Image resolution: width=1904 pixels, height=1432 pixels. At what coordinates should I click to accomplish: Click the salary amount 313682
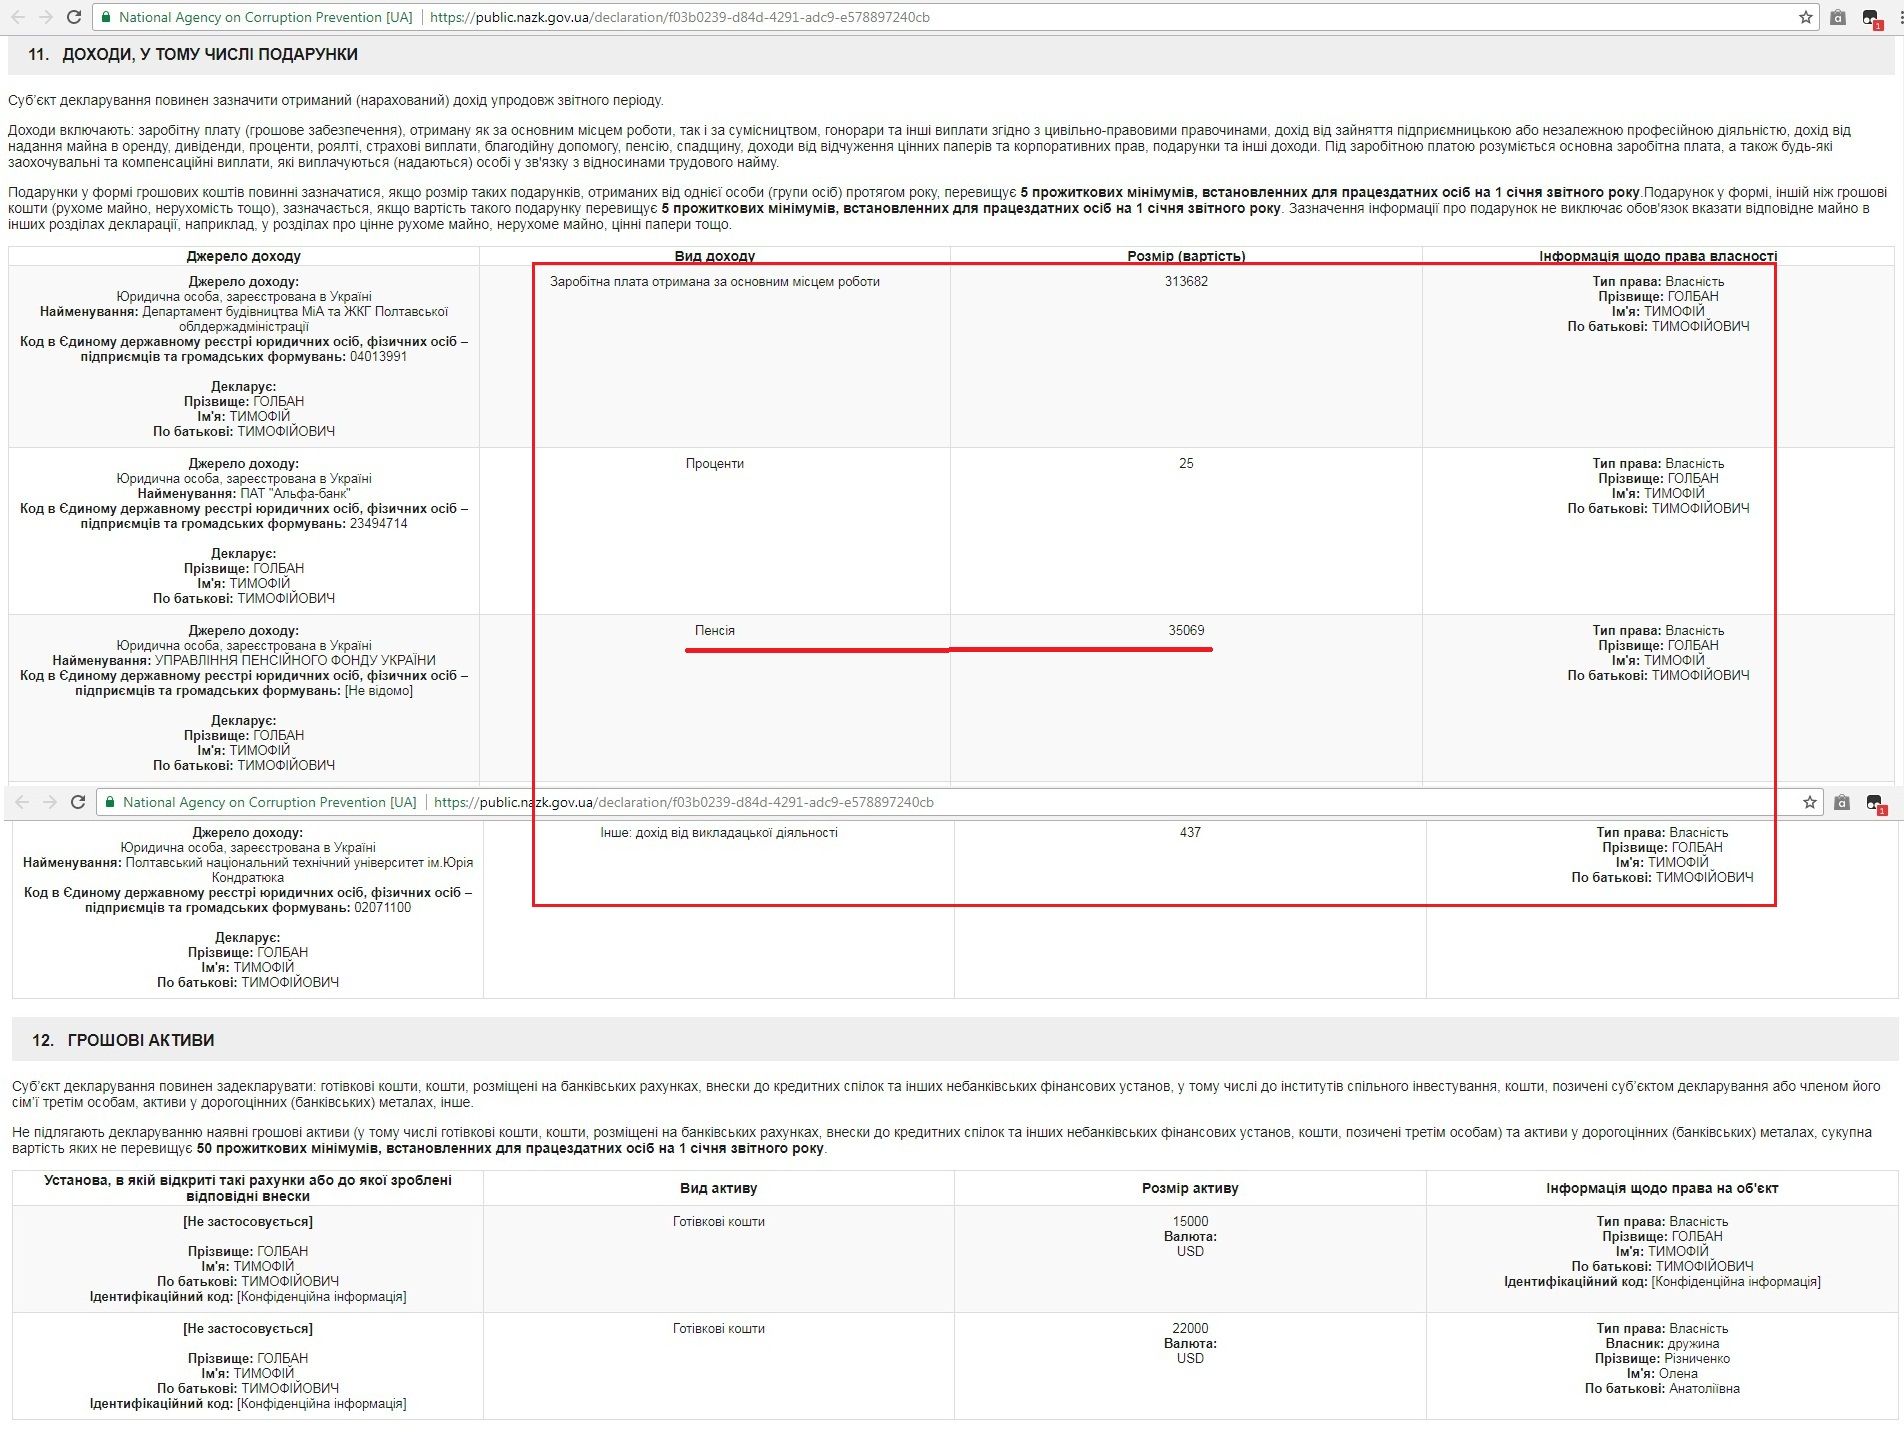click(x=1186, y=281)
